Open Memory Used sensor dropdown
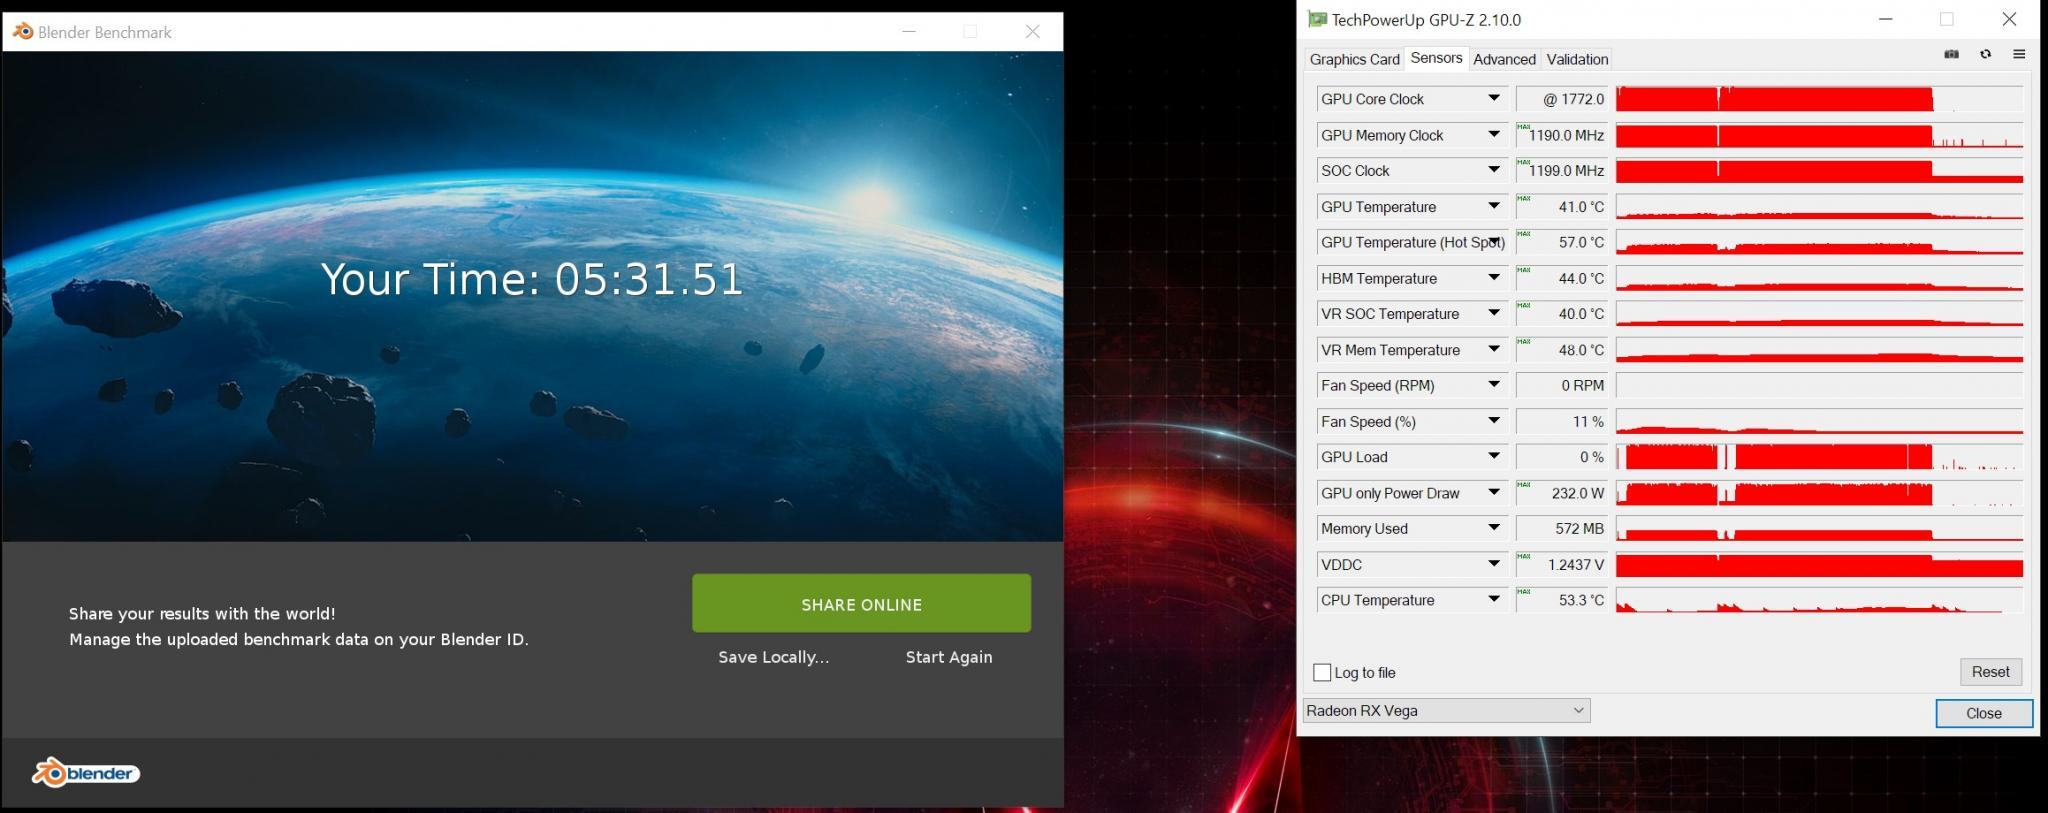This screenshot has height=813, width=2048. coord(1493,528)
